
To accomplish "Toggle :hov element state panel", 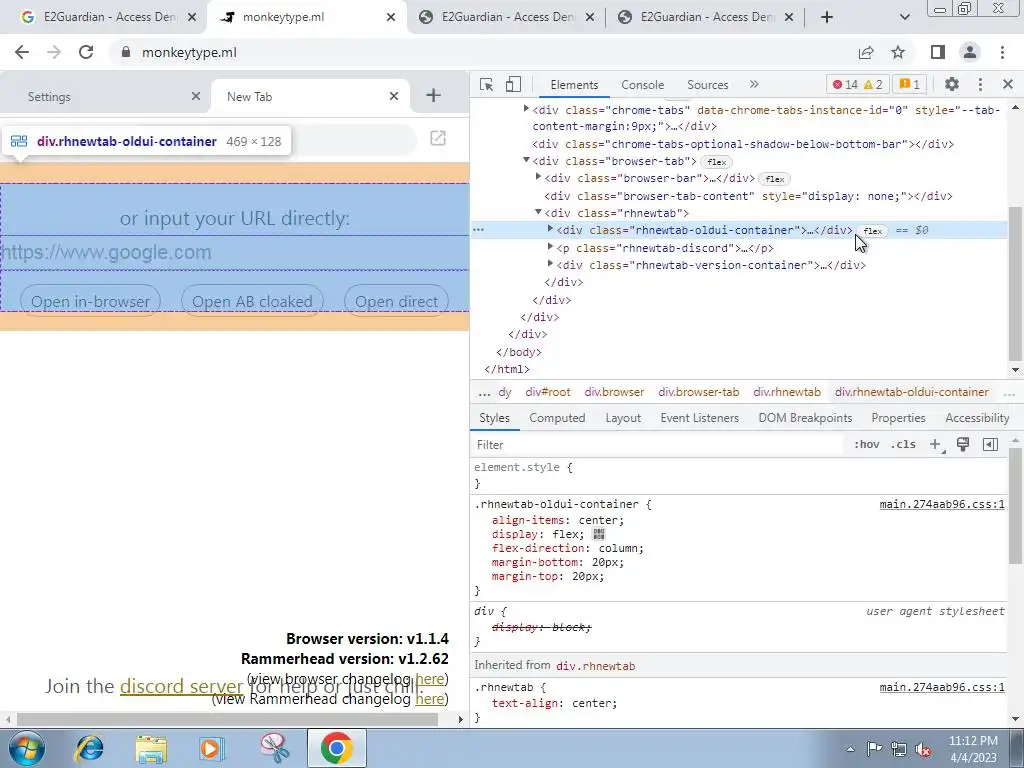I will click(x=867, y=444).
